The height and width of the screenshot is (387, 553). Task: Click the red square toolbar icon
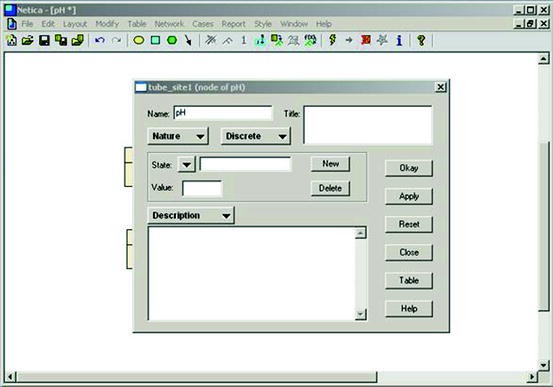pyautogui.click(x=366, y=40)
